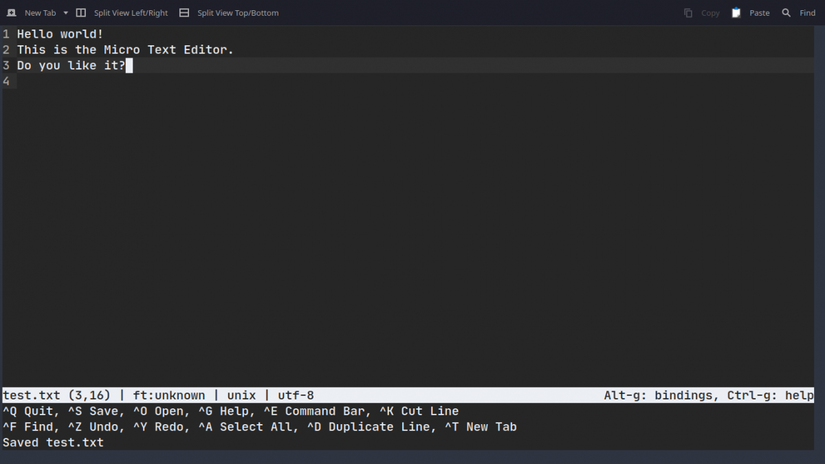
Task: Click the '^A Select All' hint
Action: 245,427
